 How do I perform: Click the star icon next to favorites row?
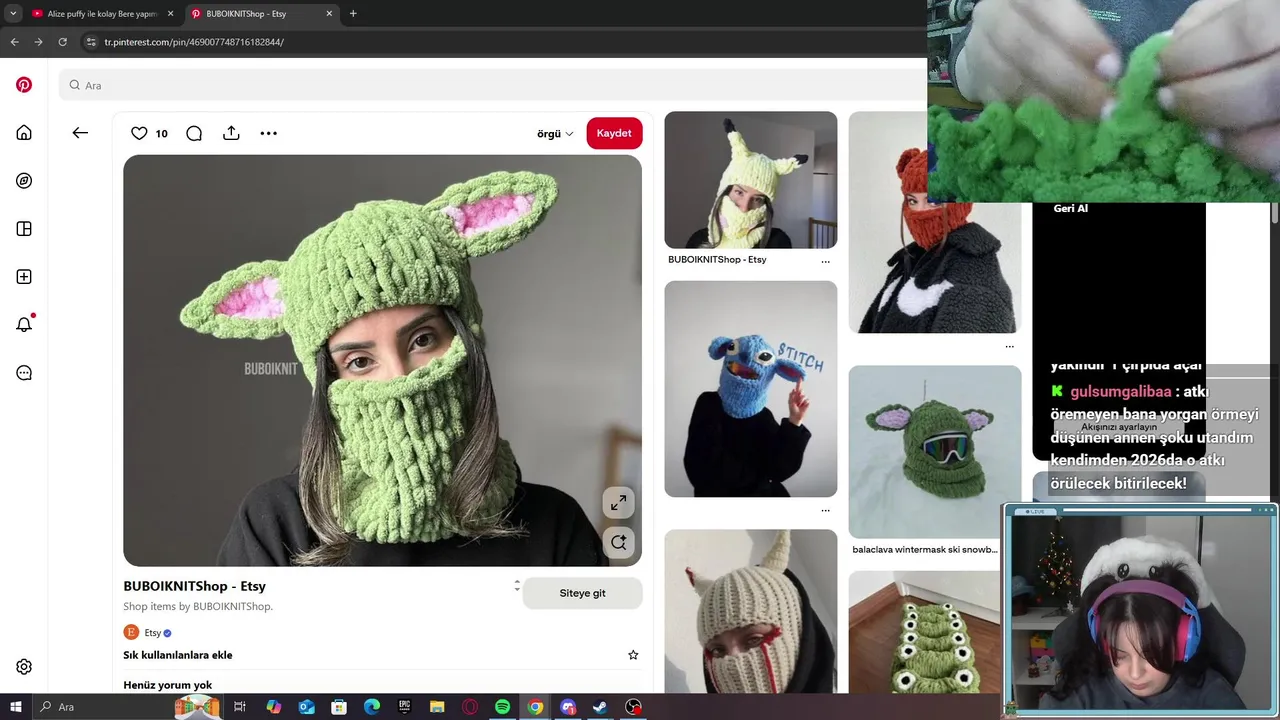pos(633,655)
